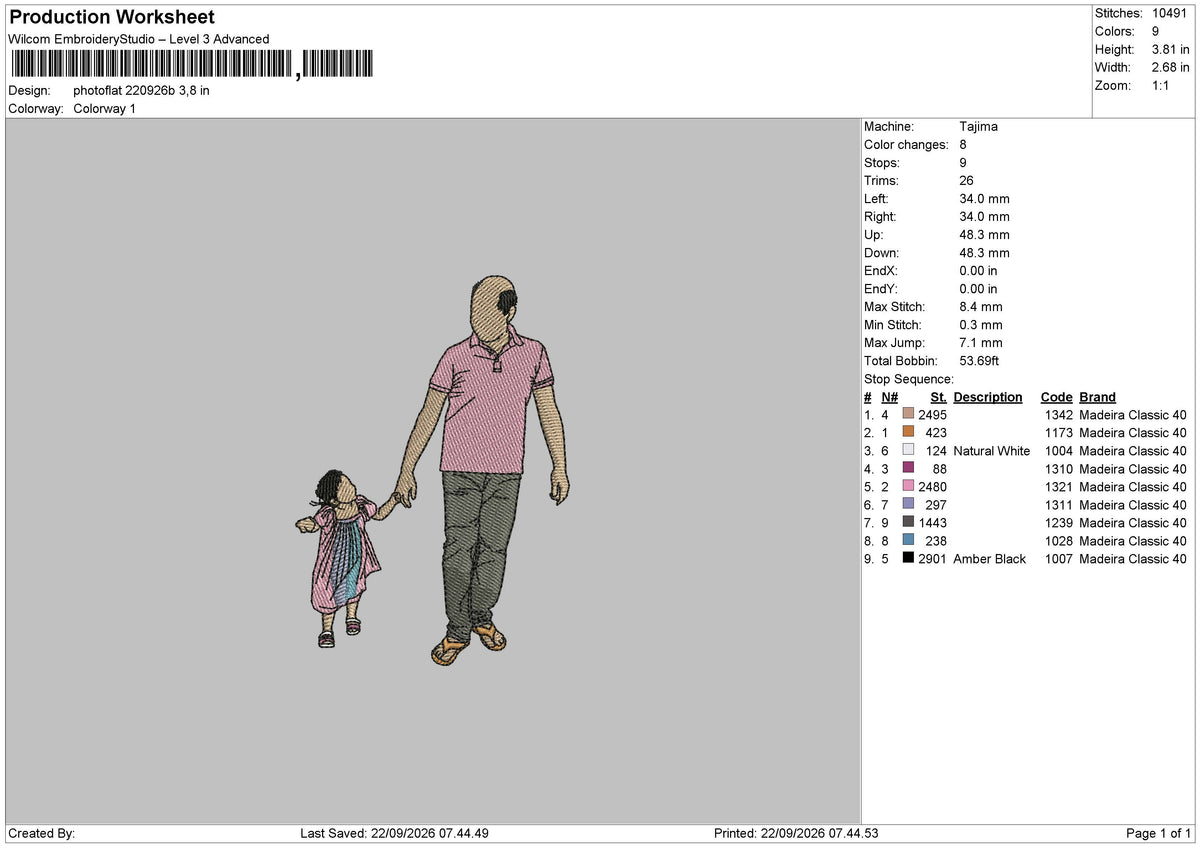The image size is (1200, 848).
Task: Click the Stitches value '10491'
Action: tap(1171, 13)
